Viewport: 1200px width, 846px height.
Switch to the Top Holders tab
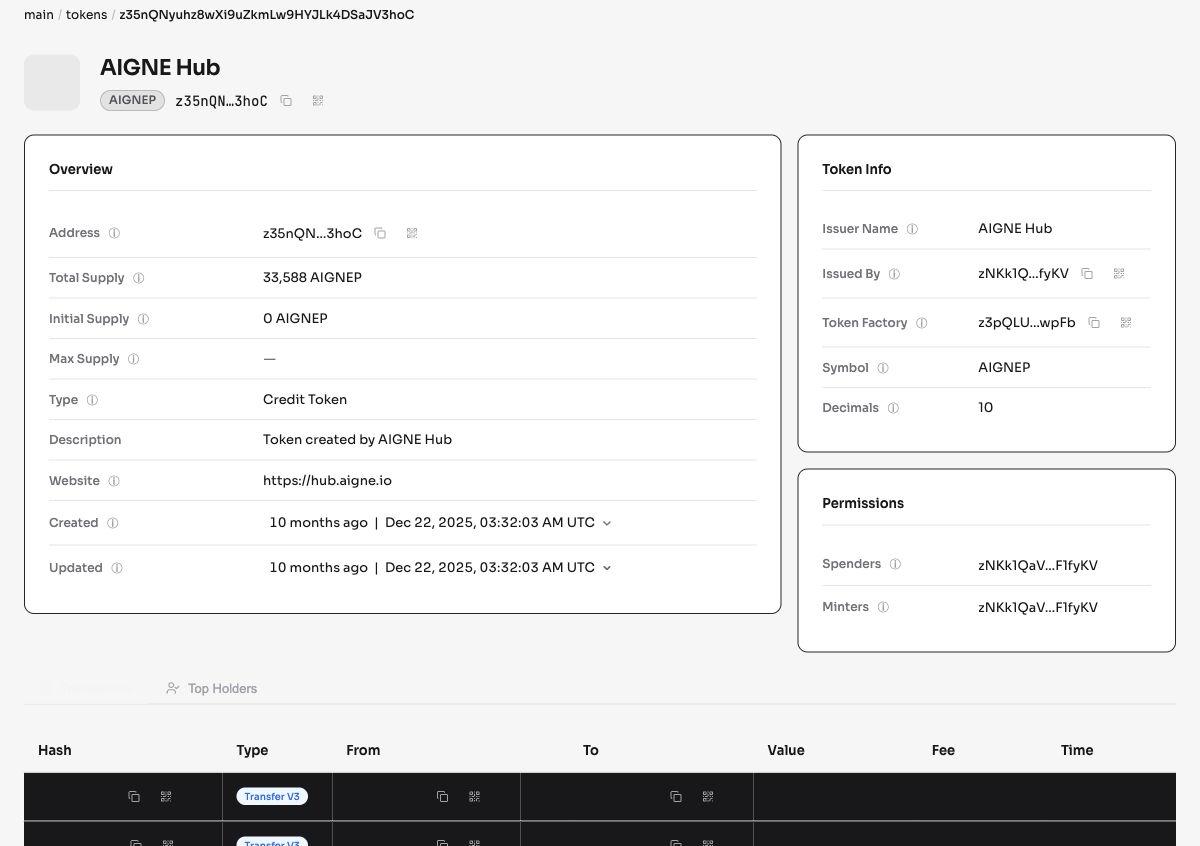(x=211, y=688)
